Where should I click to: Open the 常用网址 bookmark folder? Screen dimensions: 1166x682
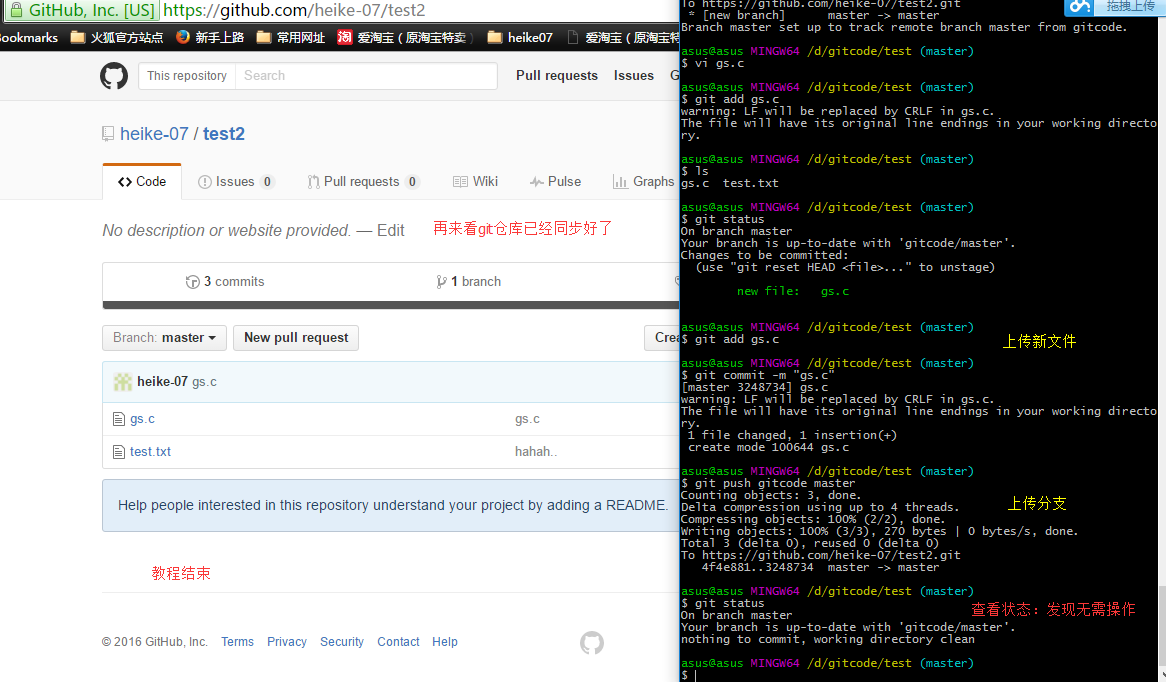click(291, 37)
